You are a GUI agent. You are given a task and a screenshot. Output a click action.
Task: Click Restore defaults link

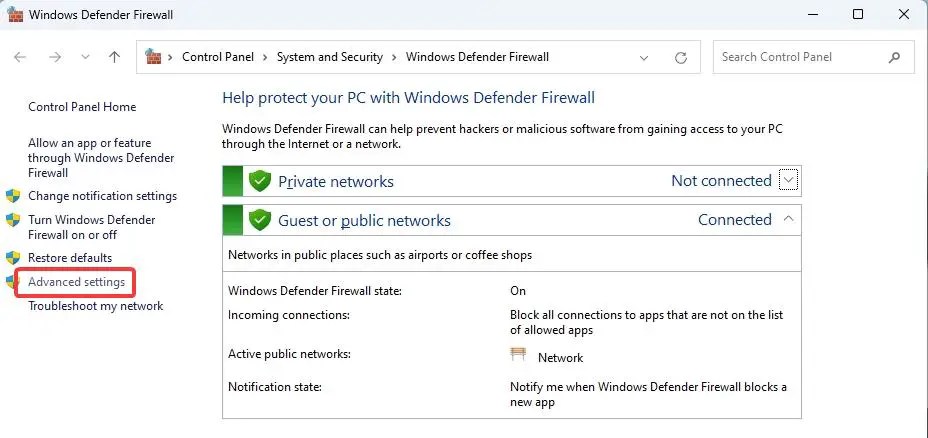70,258
